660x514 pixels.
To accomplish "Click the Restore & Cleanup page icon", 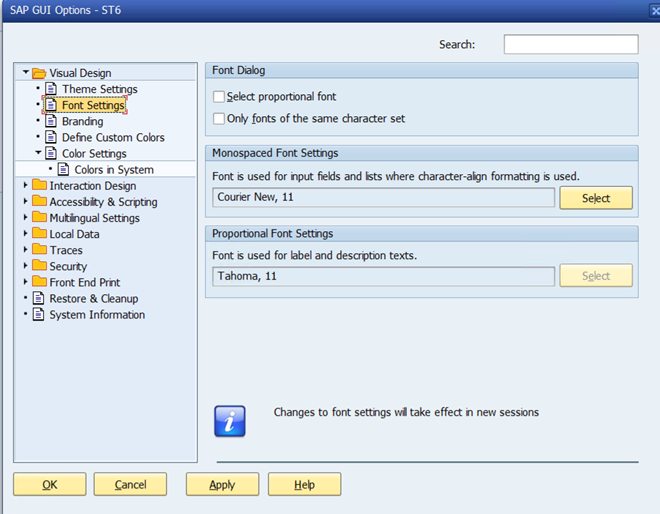I will click(39, 298).
